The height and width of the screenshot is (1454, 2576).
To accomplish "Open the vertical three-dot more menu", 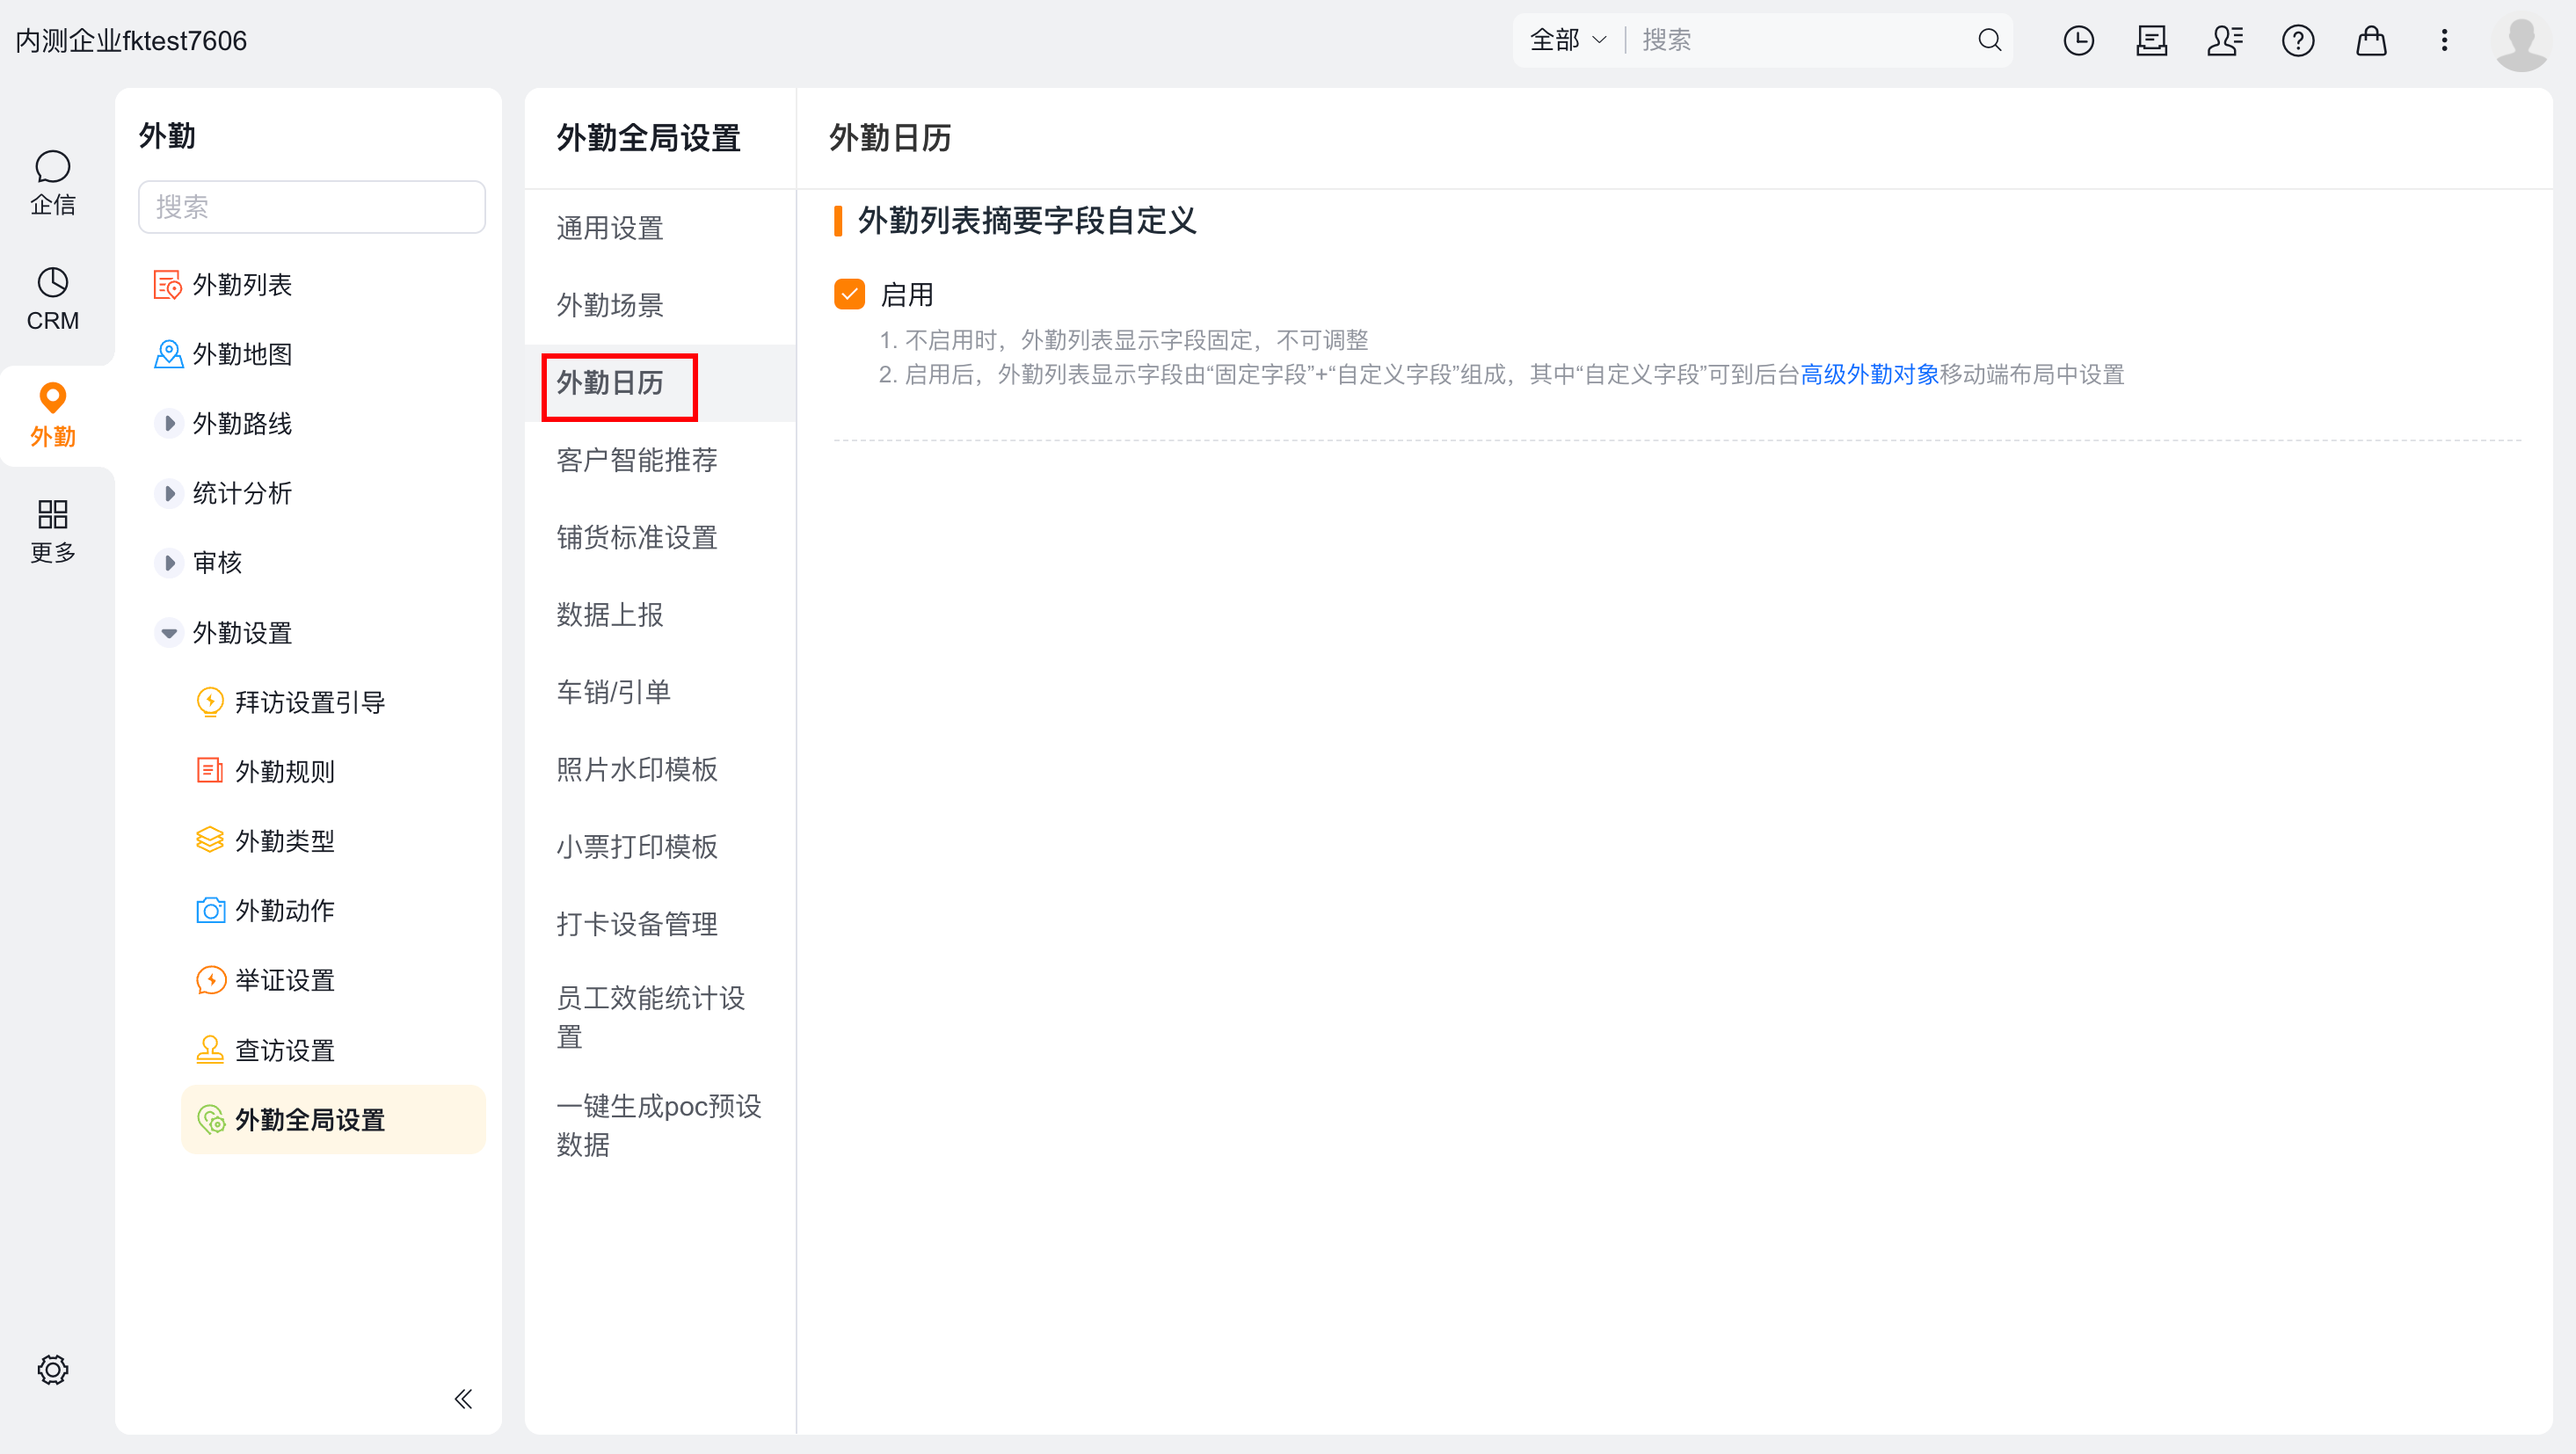I will tap(2444, 40).
